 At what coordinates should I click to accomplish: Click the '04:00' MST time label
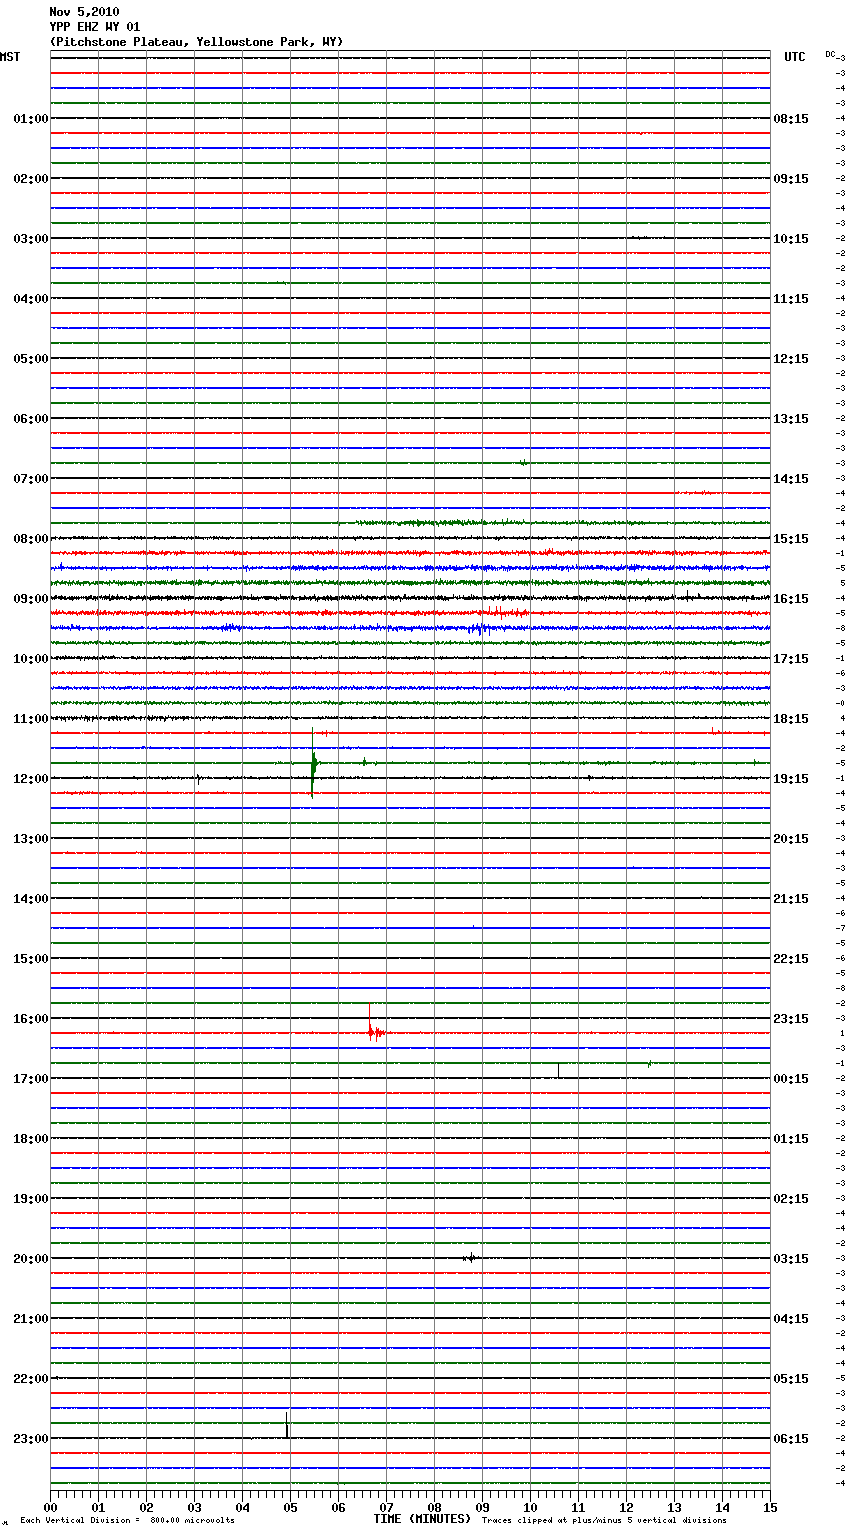coord(31,299)
